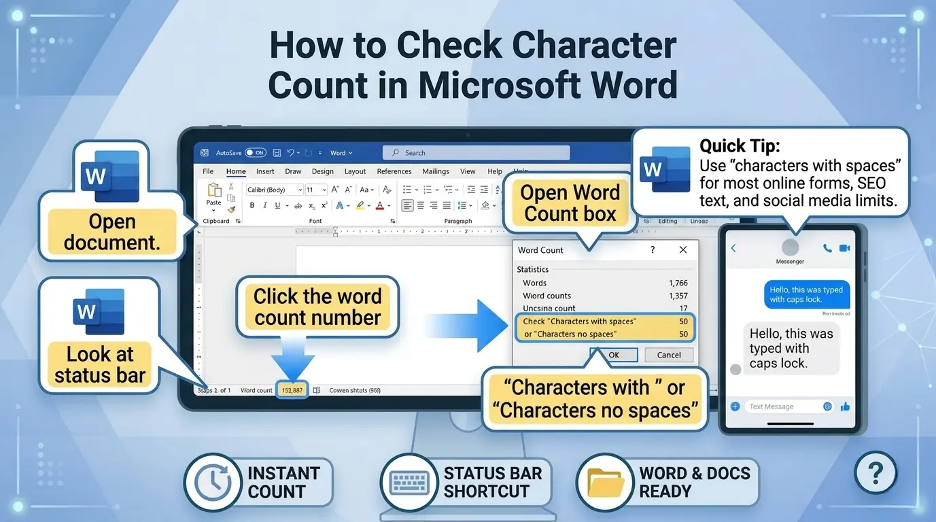Viewport: 936px width, 522px height.
Task: Click the Redo icon in title bar
Action: [x=308, y=153]
